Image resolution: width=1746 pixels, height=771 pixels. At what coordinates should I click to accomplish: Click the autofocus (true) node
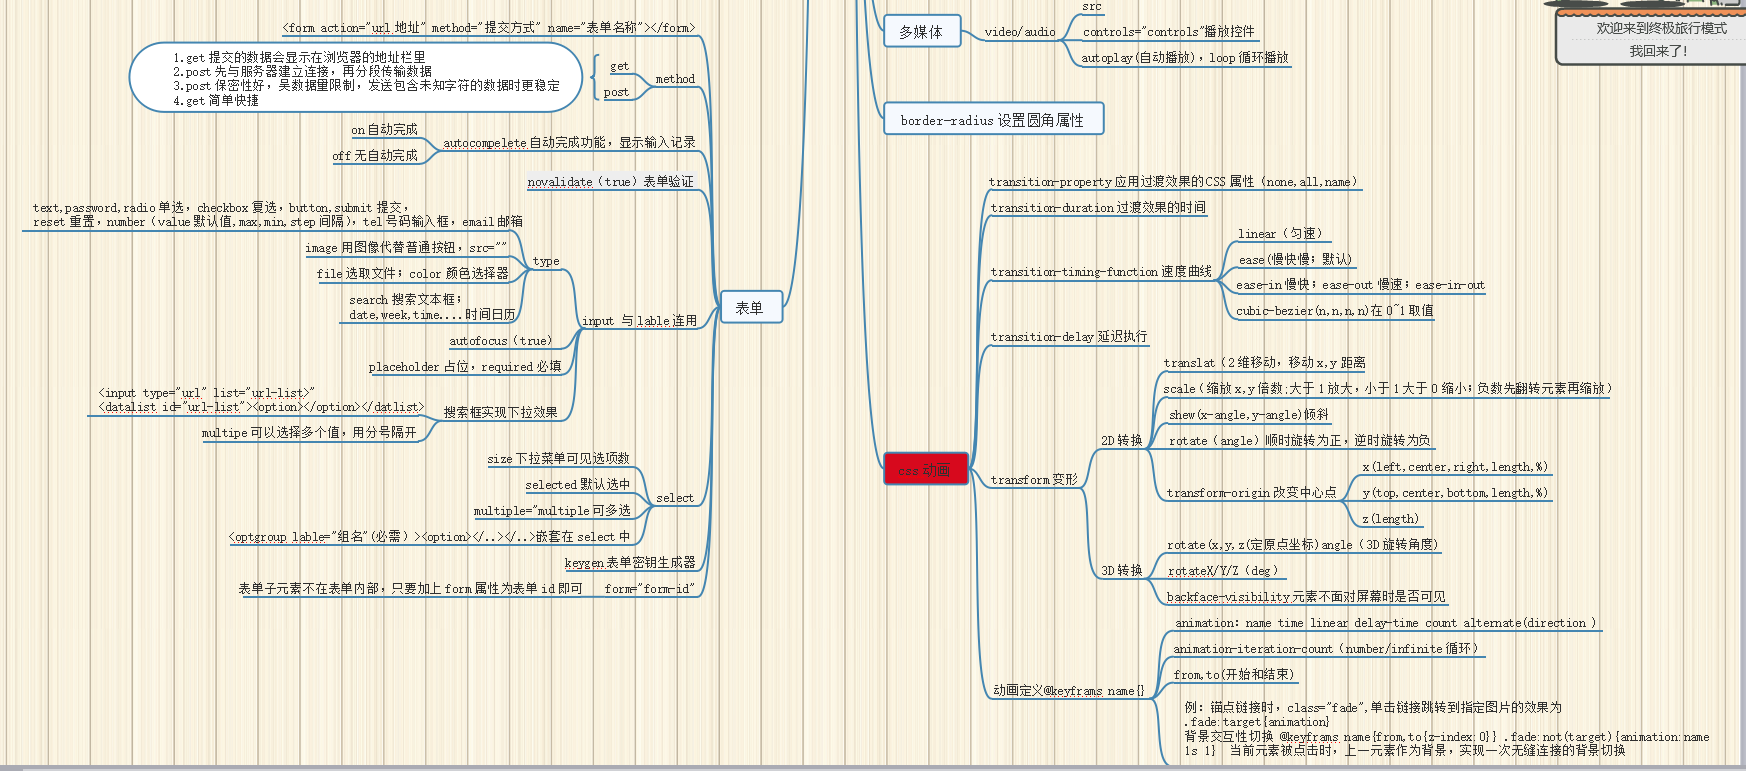[501, 341]
